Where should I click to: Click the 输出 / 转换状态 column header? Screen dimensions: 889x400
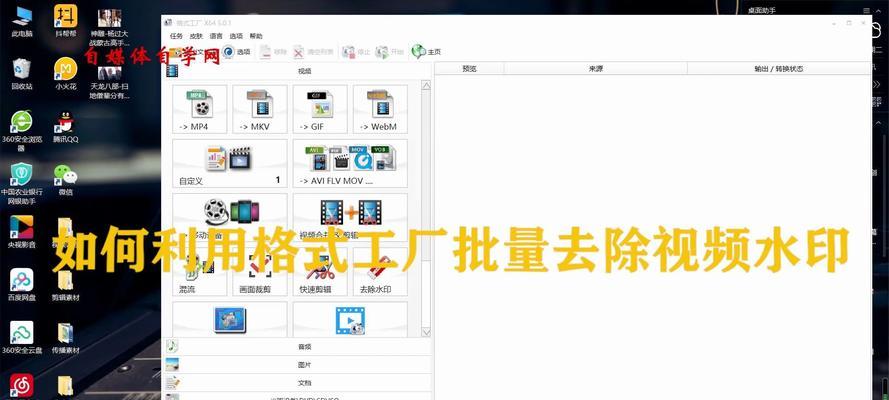coord(778,69)
